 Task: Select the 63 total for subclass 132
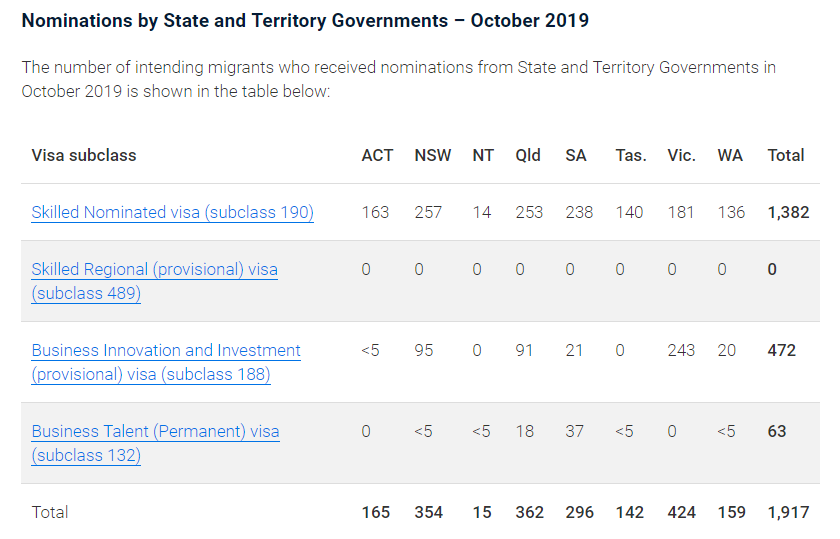777,432
